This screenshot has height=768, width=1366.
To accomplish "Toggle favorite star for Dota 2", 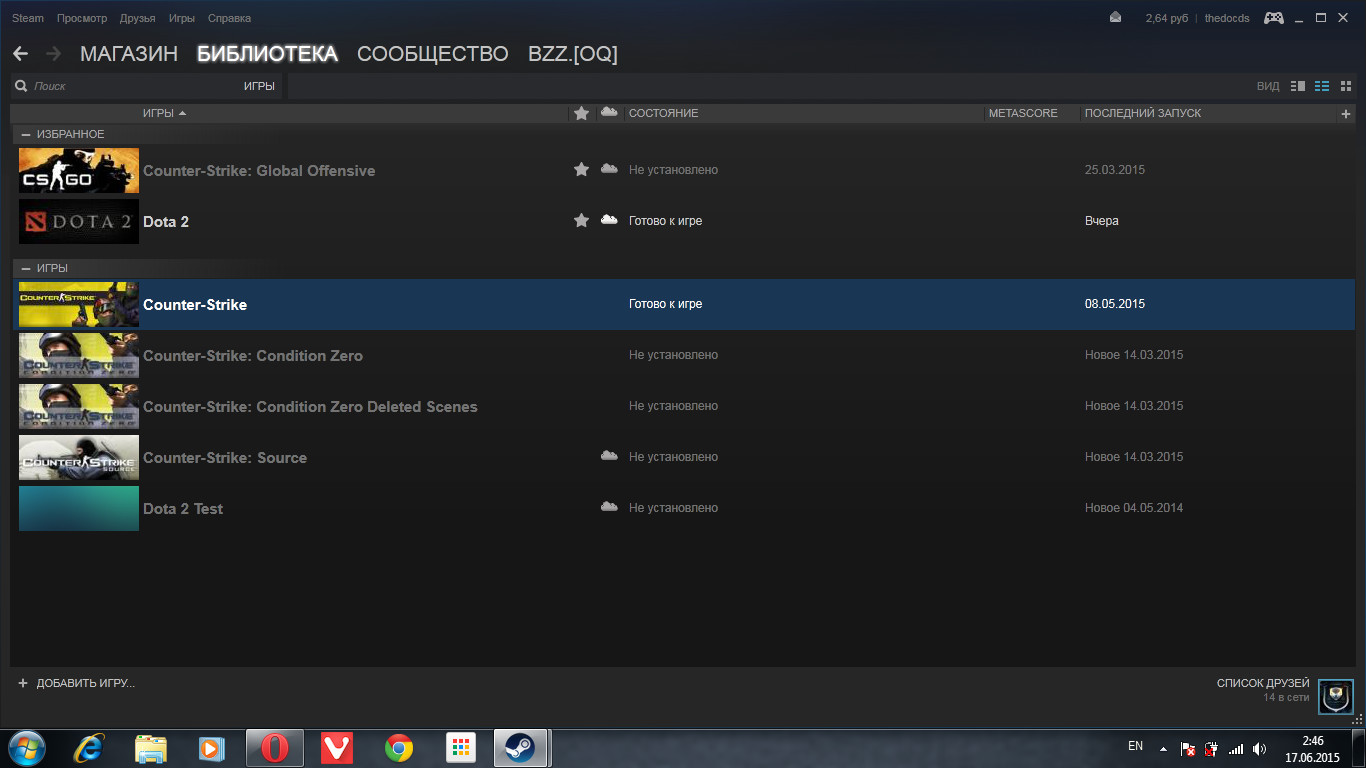I will (x=581, y=220).
